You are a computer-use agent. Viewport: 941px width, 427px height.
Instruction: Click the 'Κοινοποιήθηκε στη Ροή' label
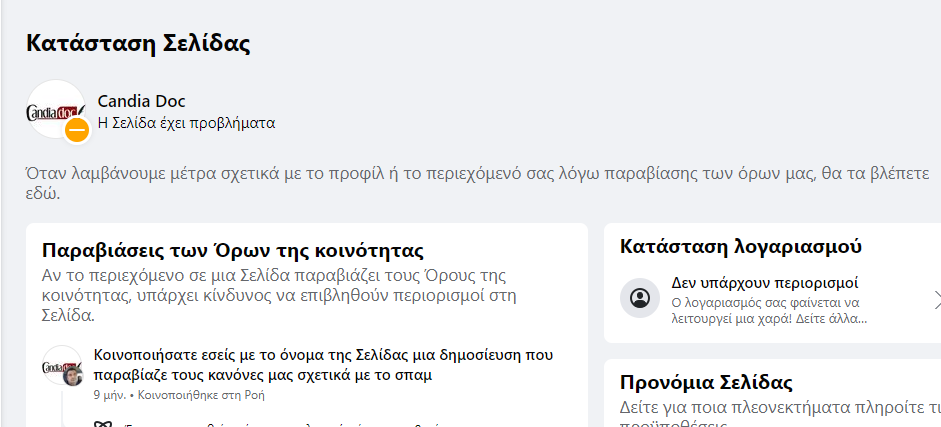[x=201, y=395]
